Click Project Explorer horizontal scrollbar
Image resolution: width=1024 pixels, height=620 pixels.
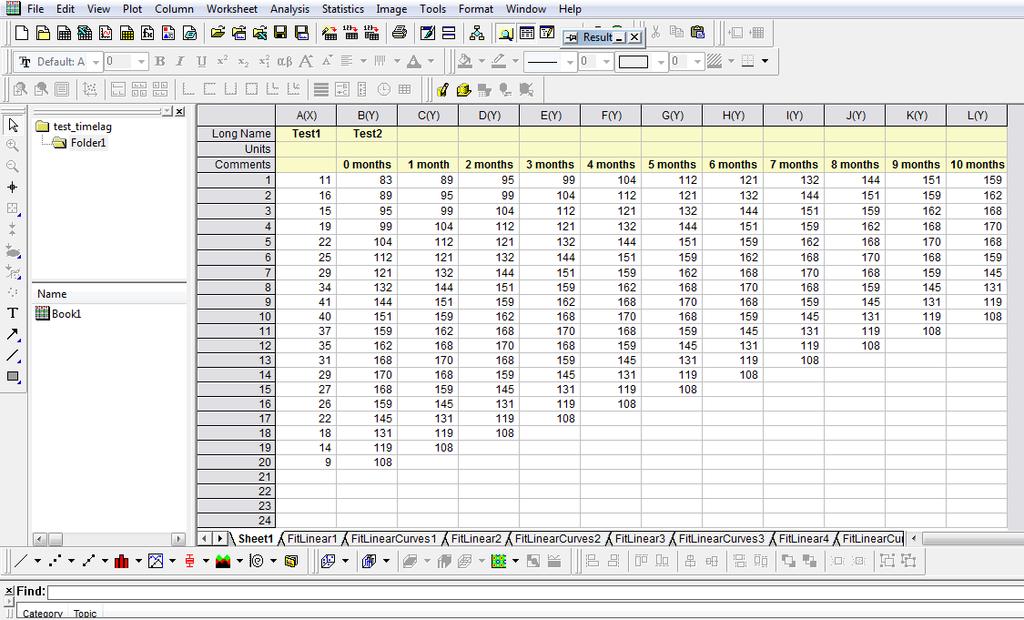click(109, 539)
